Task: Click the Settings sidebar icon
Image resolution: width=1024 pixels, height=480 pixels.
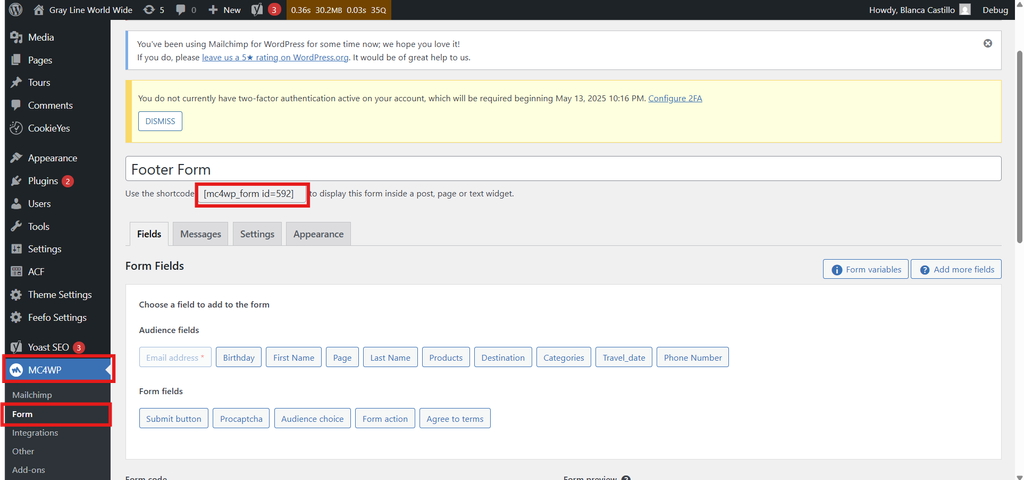Action: (17, 249)
